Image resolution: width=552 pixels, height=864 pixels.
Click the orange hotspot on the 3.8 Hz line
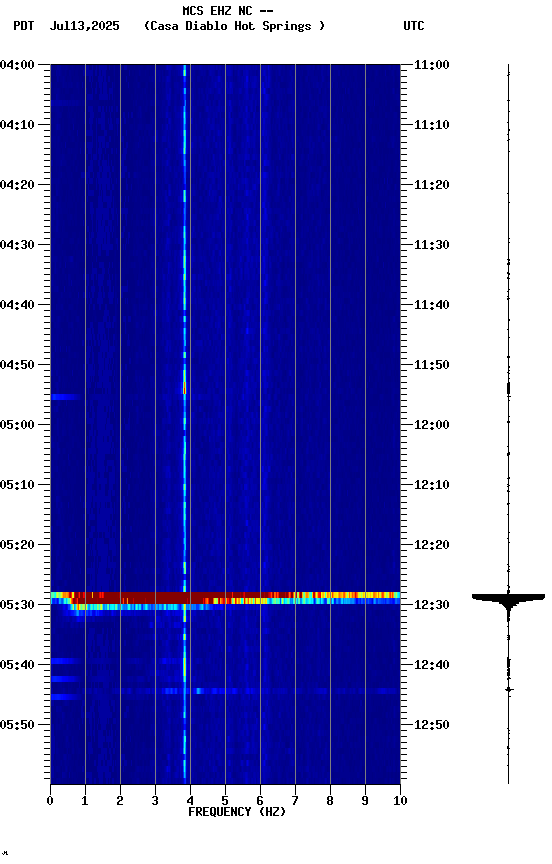coord(185,388)
